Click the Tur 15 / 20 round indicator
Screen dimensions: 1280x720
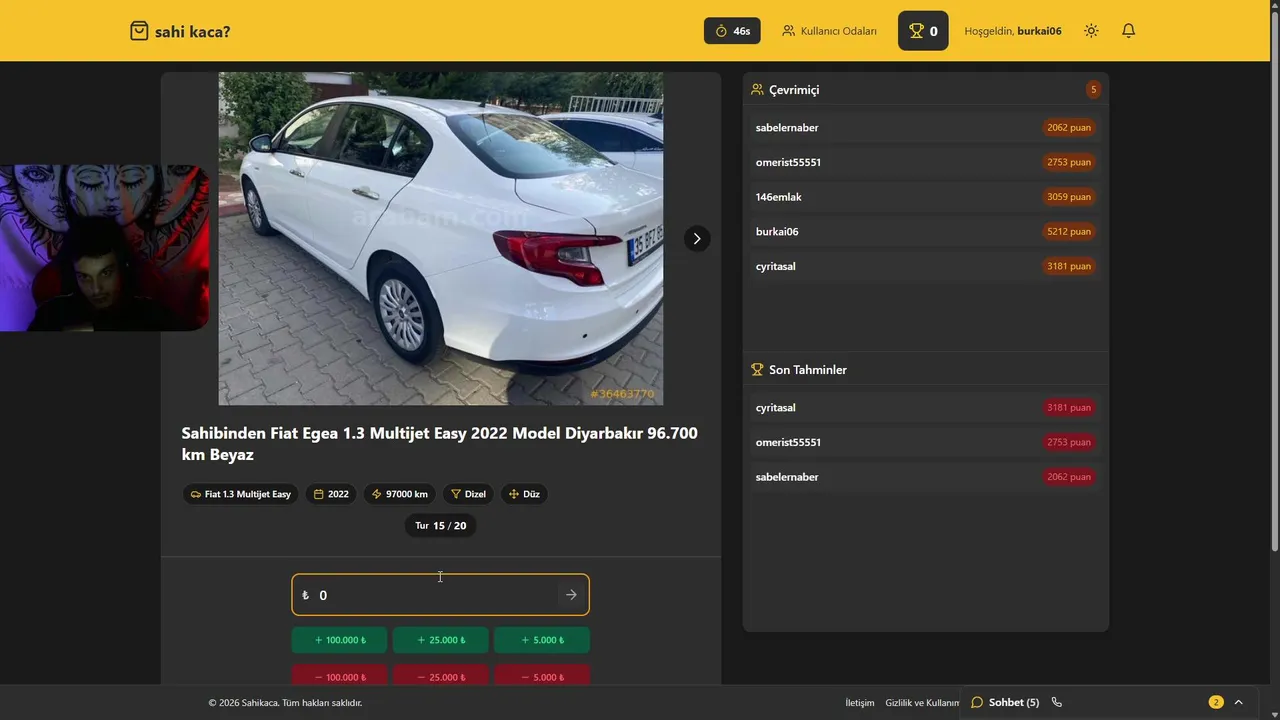pos(440,525)
